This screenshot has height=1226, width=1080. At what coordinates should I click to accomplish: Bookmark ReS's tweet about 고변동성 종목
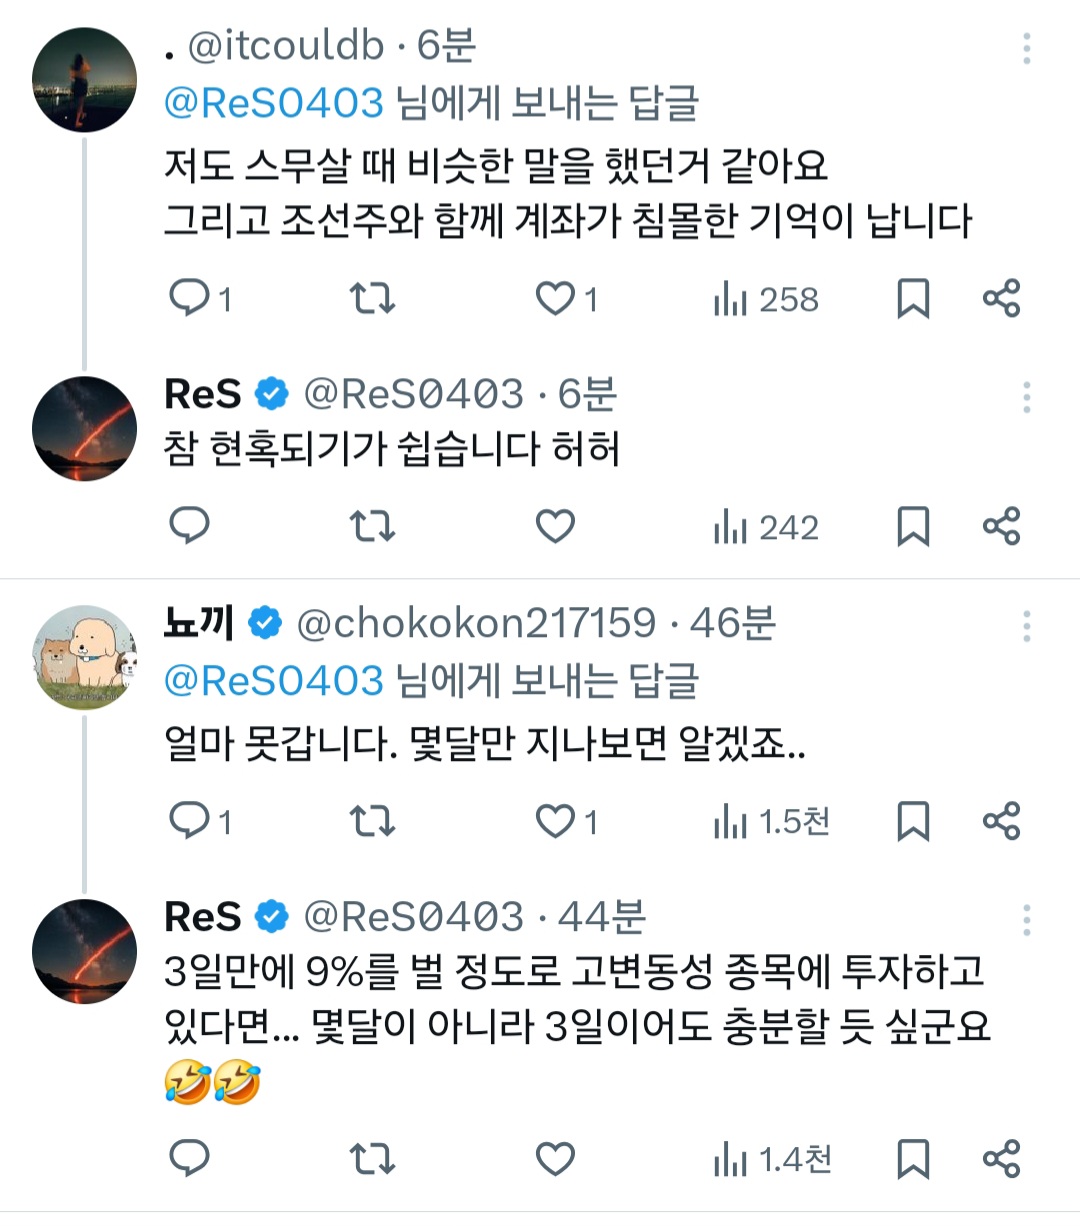[913, 1159]
